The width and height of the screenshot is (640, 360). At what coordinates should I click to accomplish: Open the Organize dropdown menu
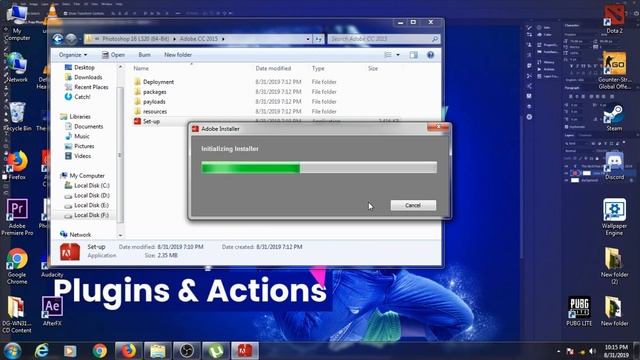73,55
